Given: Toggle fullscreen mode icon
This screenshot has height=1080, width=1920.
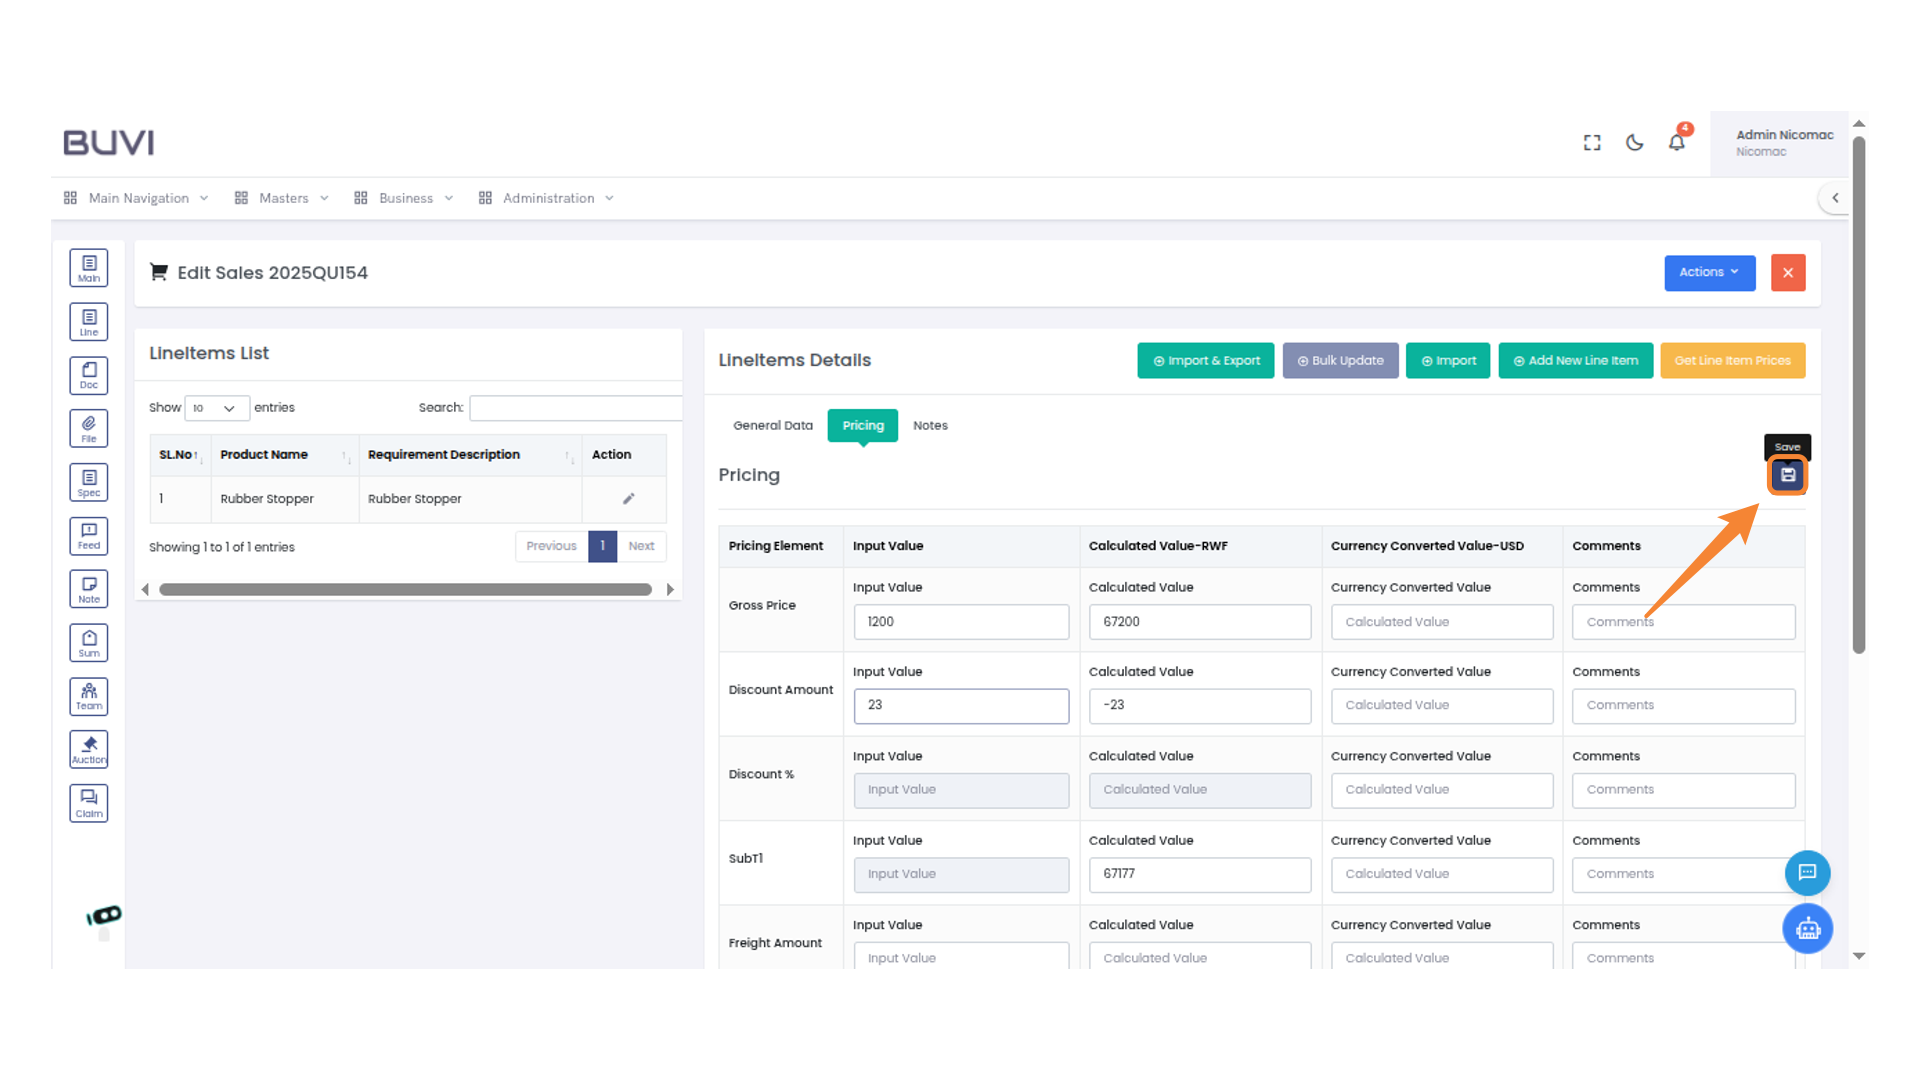Looking at the screenshot, I should (x=1592, y=142).
